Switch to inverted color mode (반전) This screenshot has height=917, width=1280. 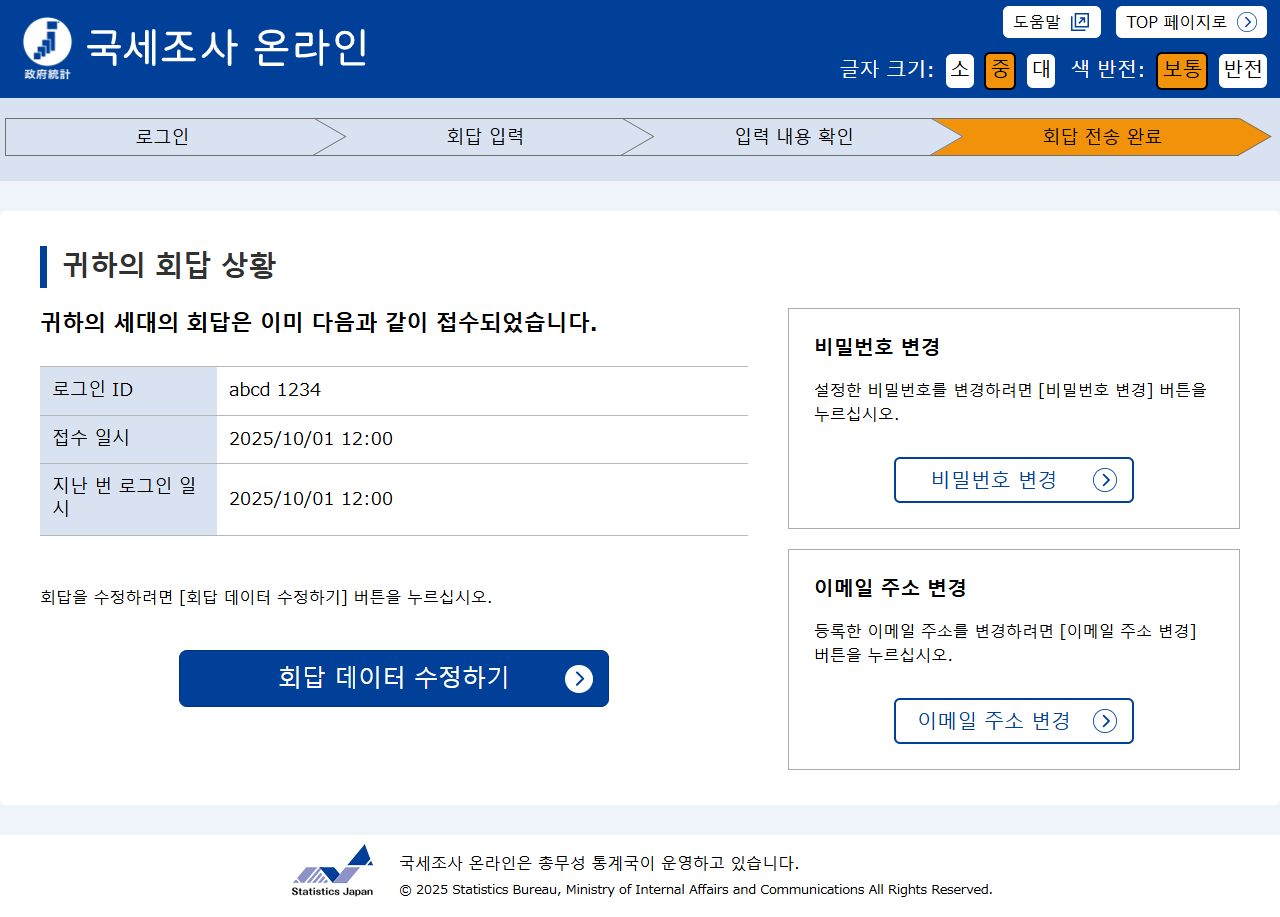[x=1243, y=70]
